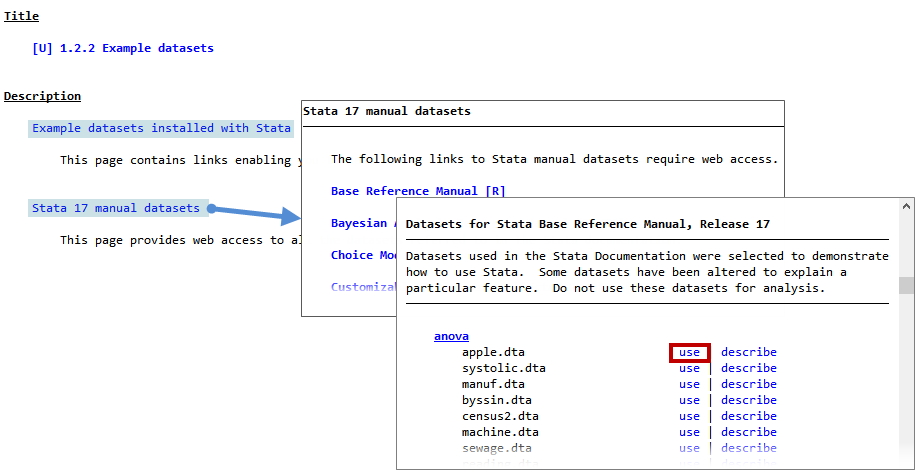Open Example datasets installed with Stata link
The width and height of the screenshot is (915, 470).
(161, 128)
